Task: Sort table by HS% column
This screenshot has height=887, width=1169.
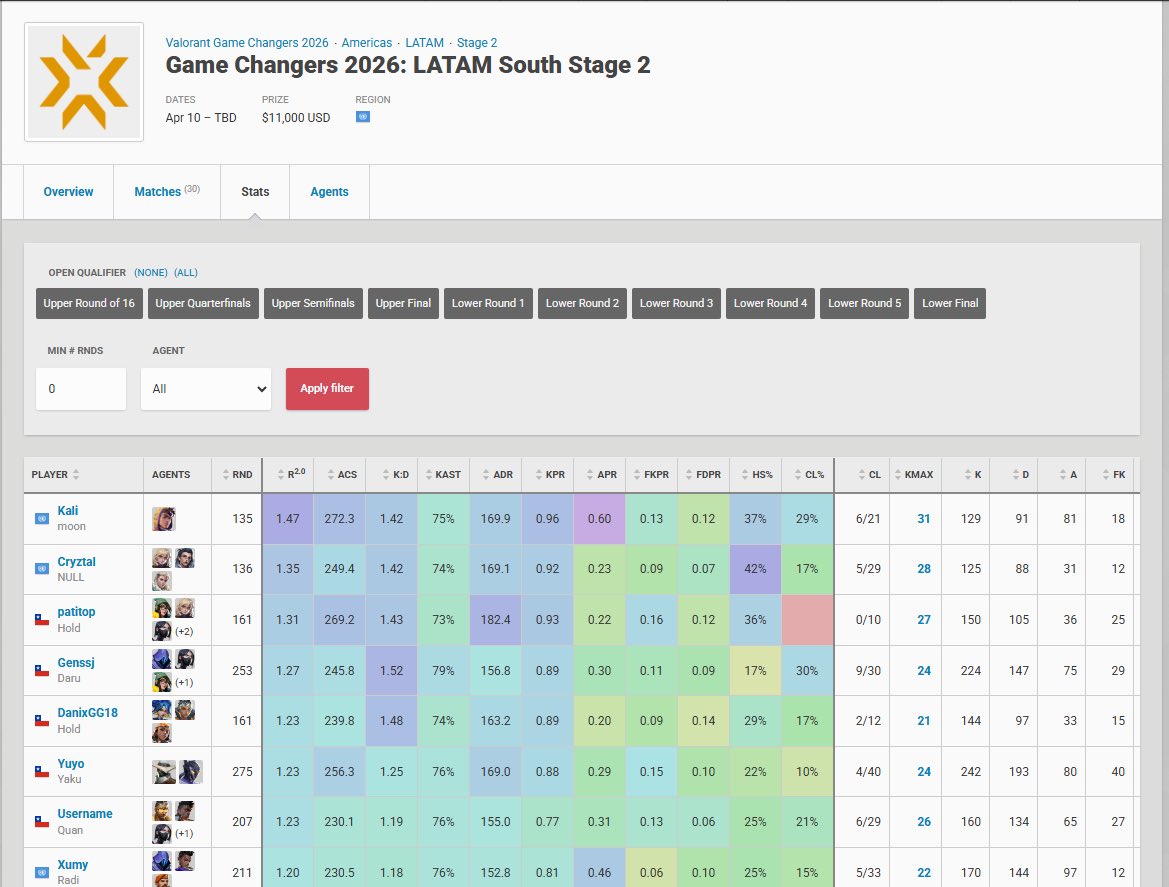Action: pos(757,475)
